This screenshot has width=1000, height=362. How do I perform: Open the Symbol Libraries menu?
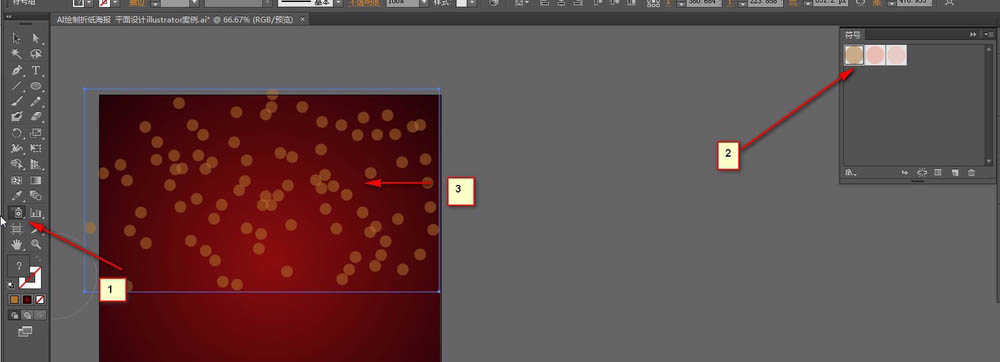click(x=851, y=172)
